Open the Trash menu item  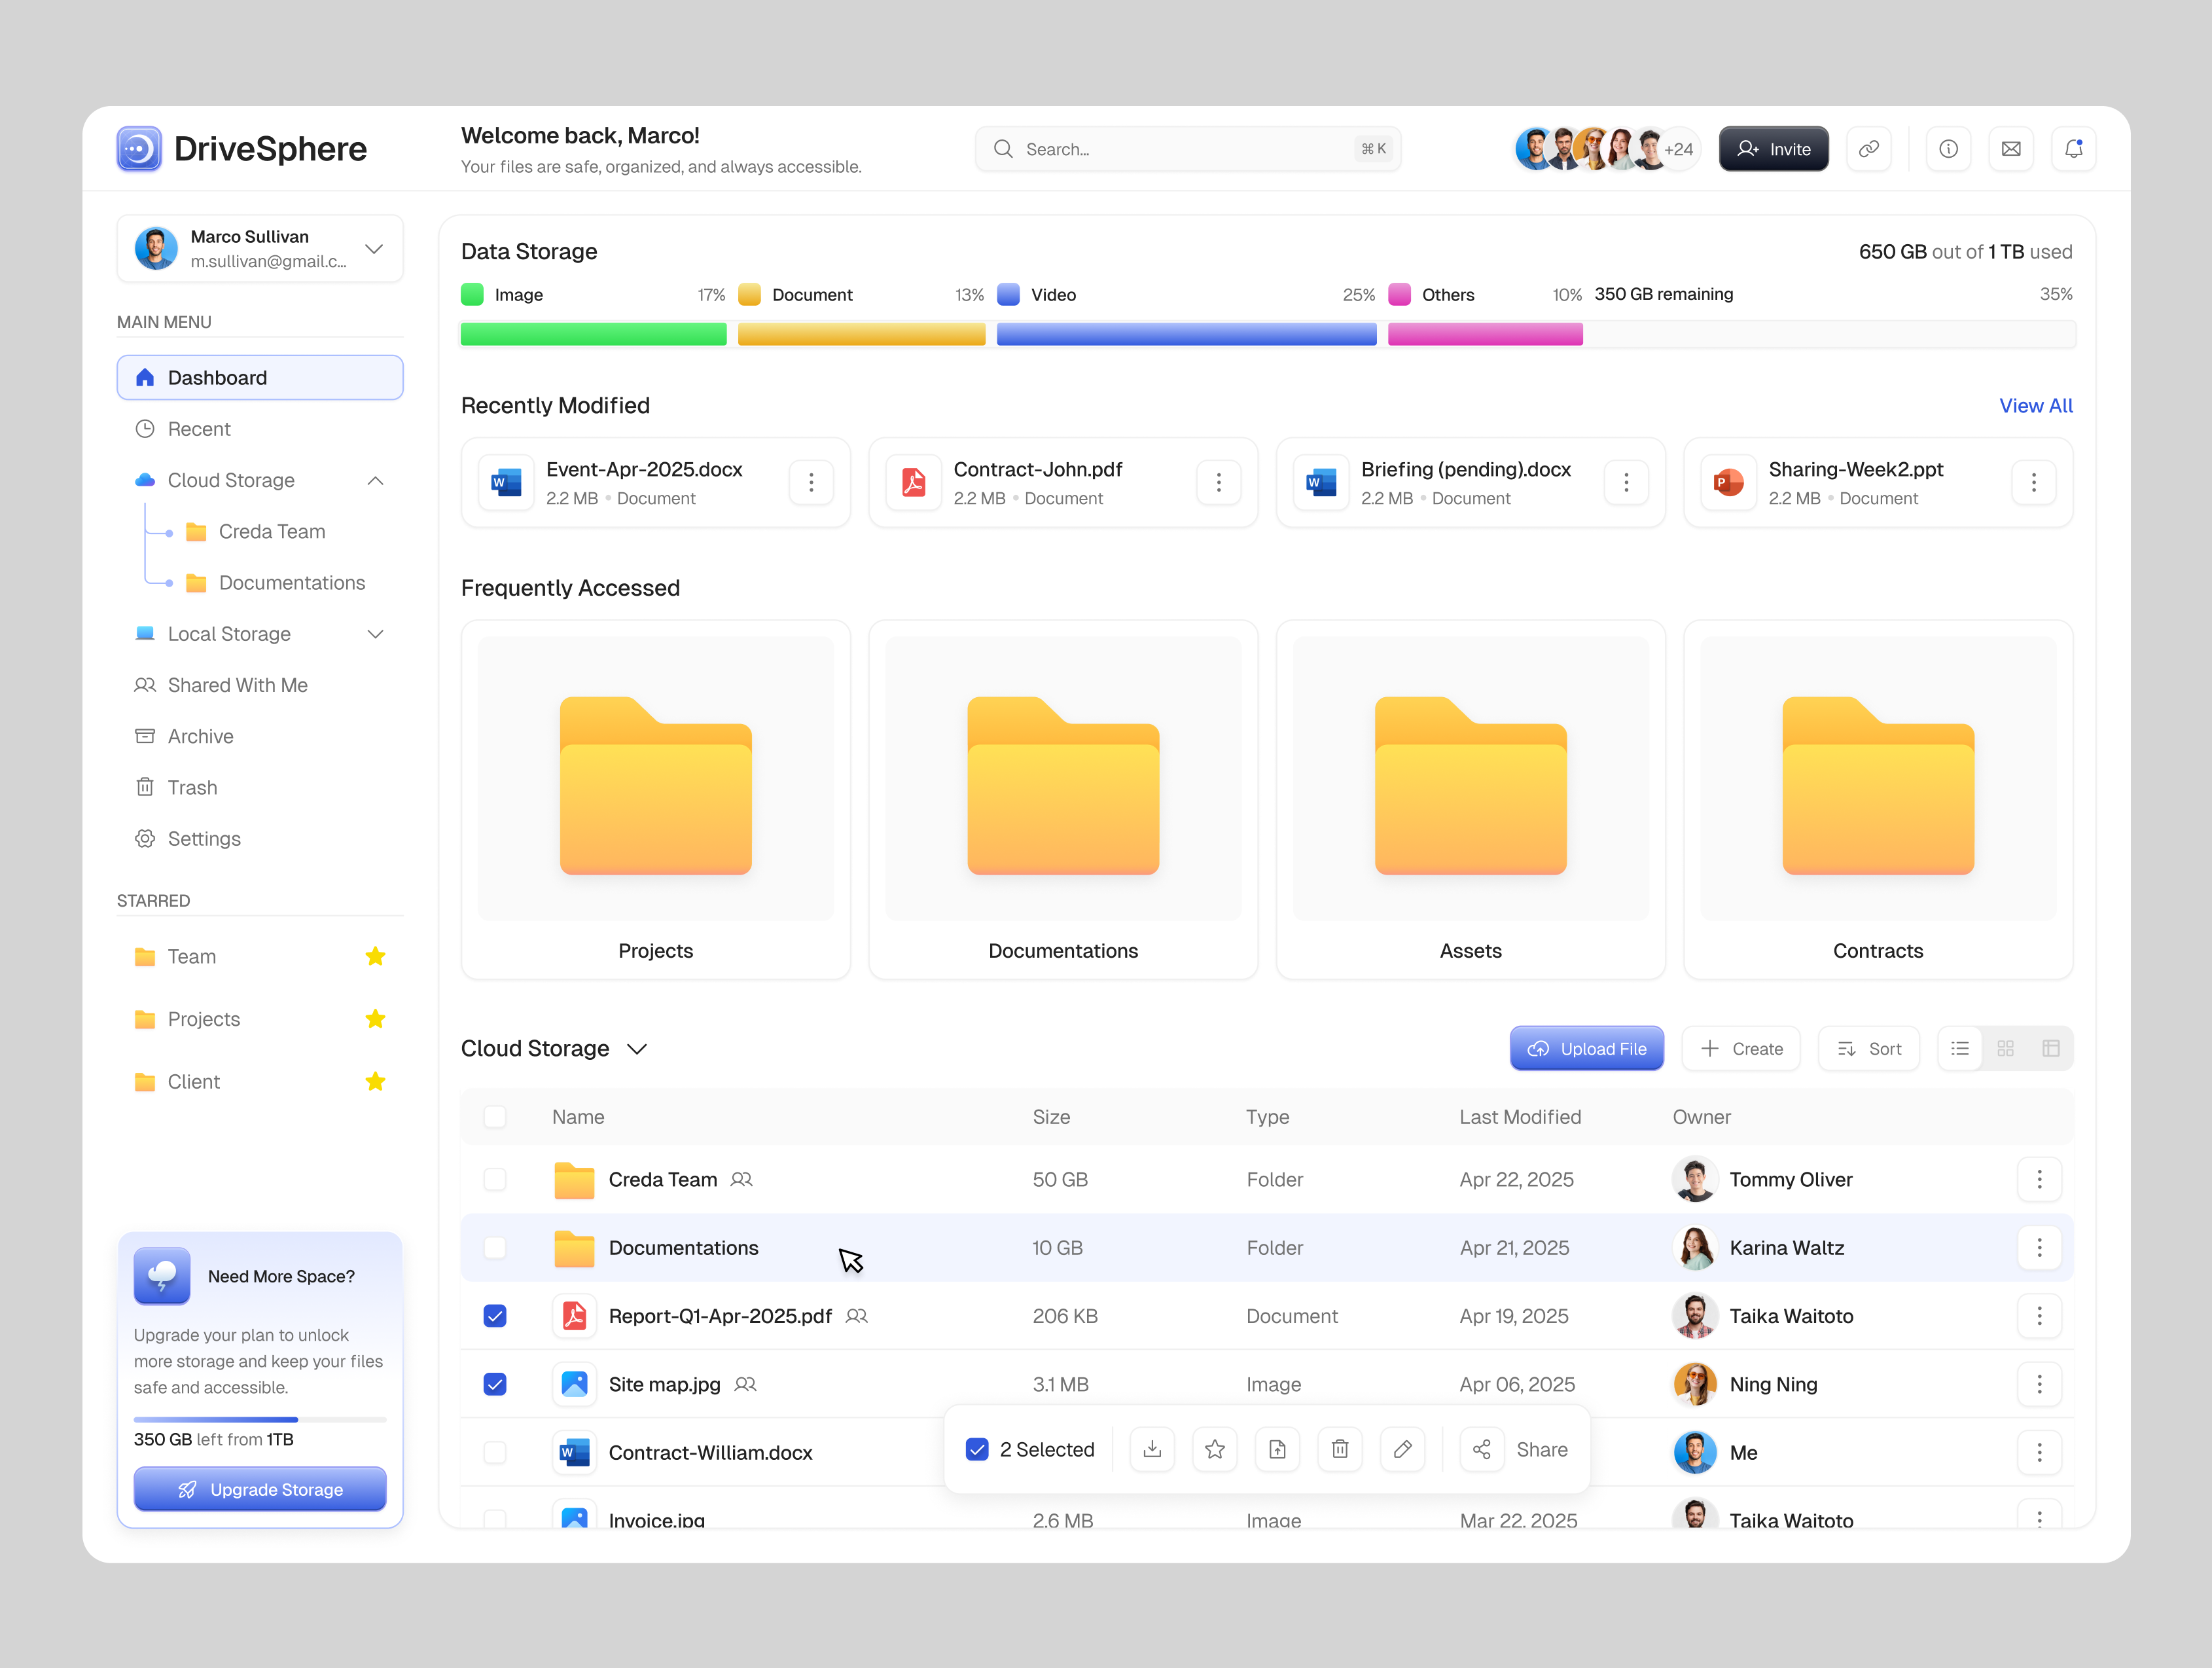pyautogui.click(x=192, y=787)
